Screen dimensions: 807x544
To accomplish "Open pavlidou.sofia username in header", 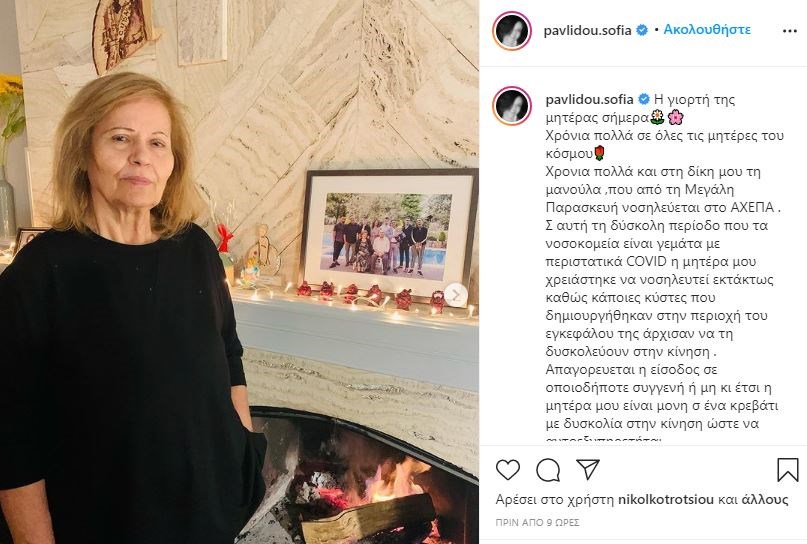I will pos(587,30).
